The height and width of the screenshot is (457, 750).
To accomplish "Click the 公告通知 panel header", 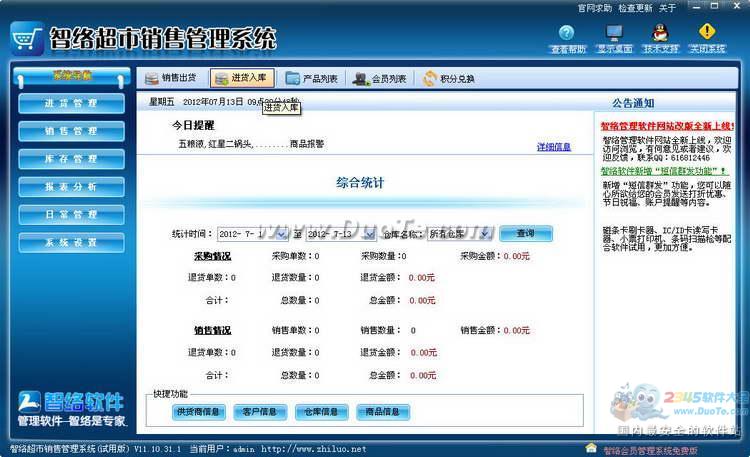I will coord(633,103).
